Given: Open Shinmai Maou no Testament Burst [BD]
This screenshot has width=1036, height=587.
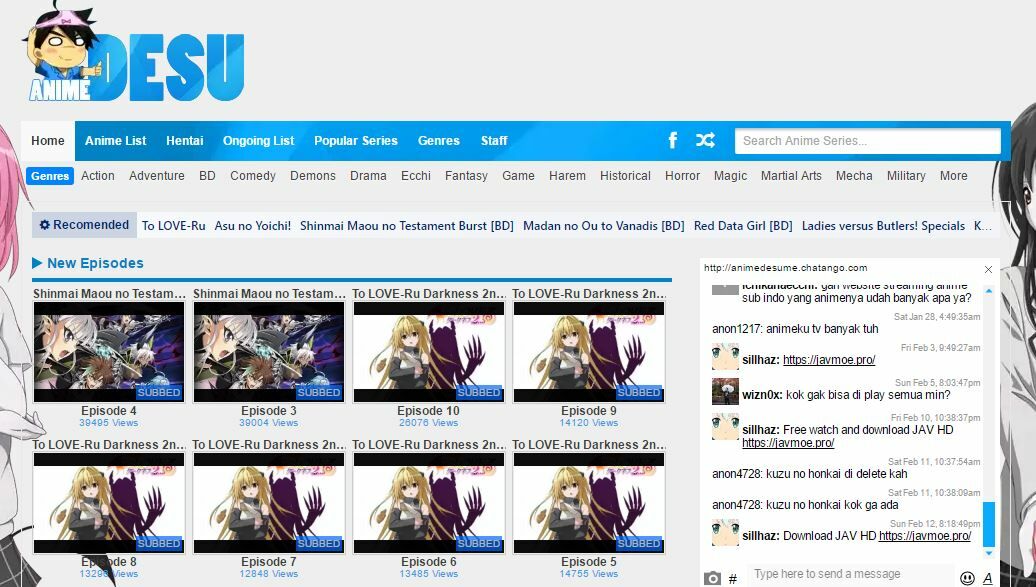Looking at the screenshot, I should coord(407,226).
